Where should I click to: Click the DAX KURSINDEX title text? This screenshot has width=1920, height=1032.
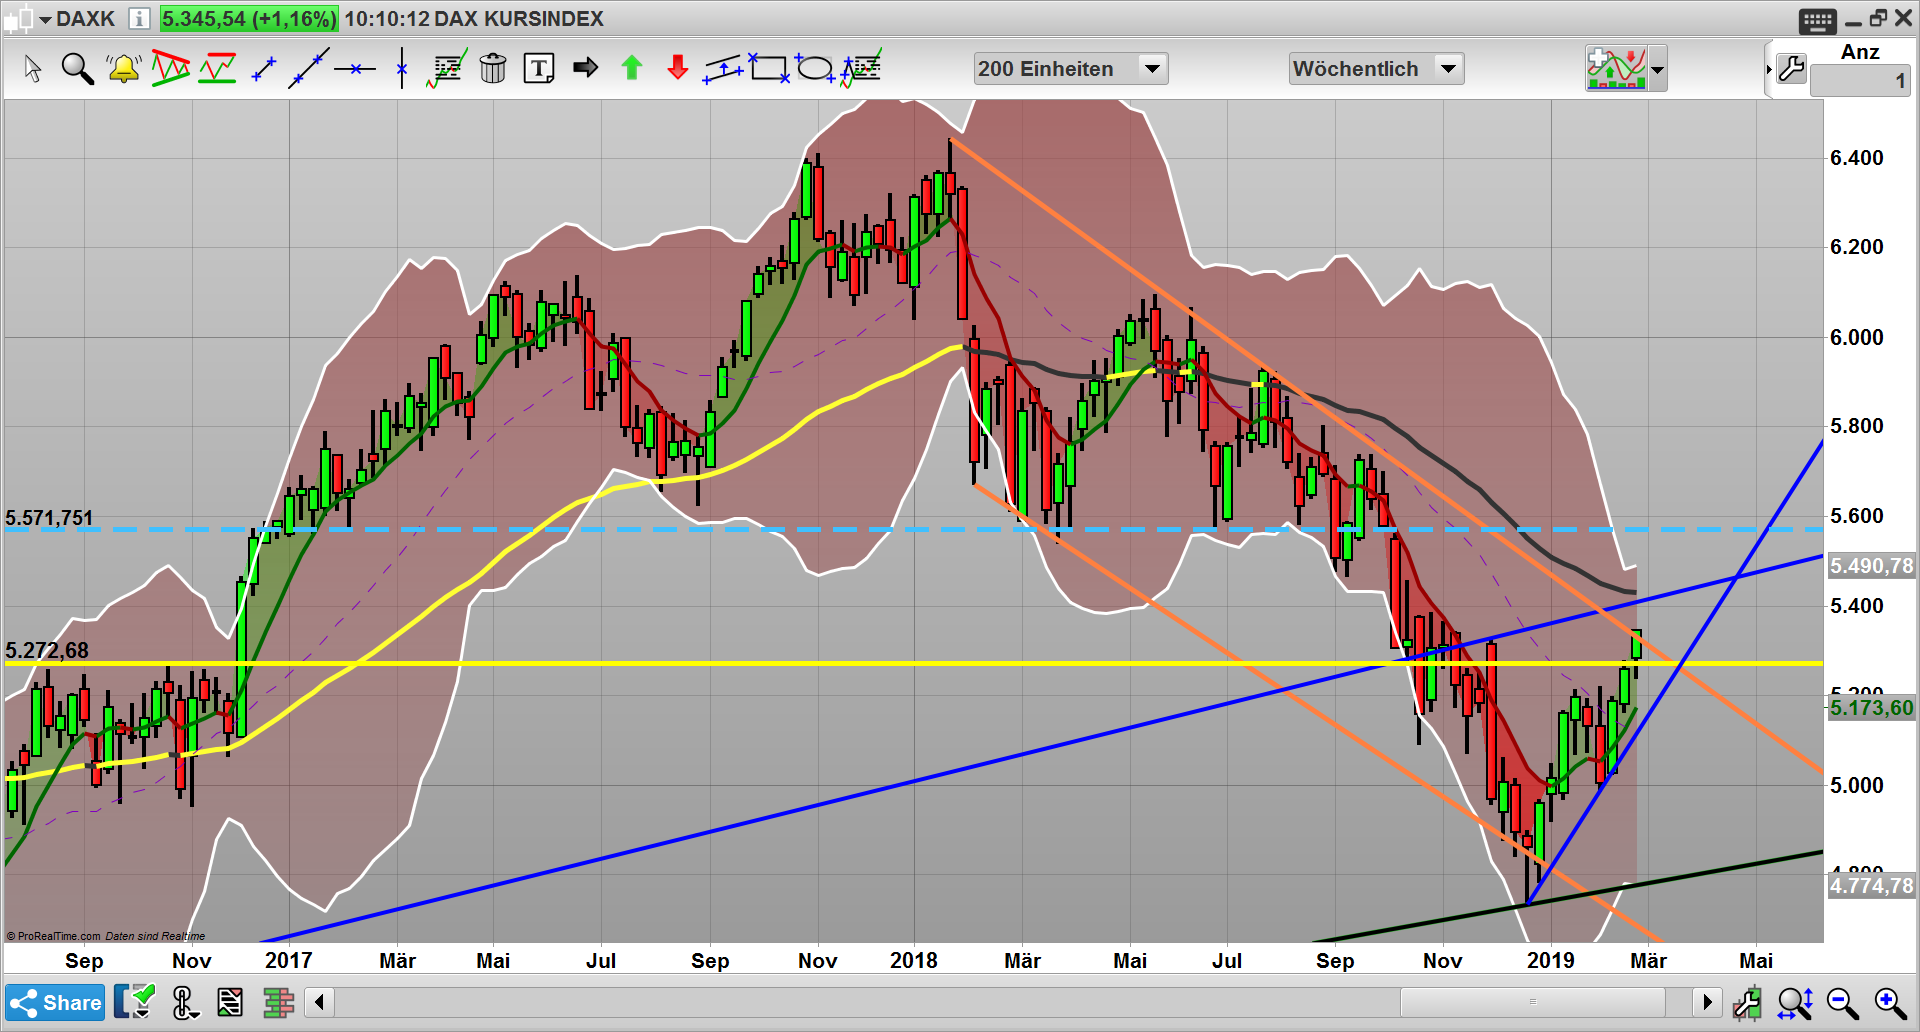tap(519, 19)
